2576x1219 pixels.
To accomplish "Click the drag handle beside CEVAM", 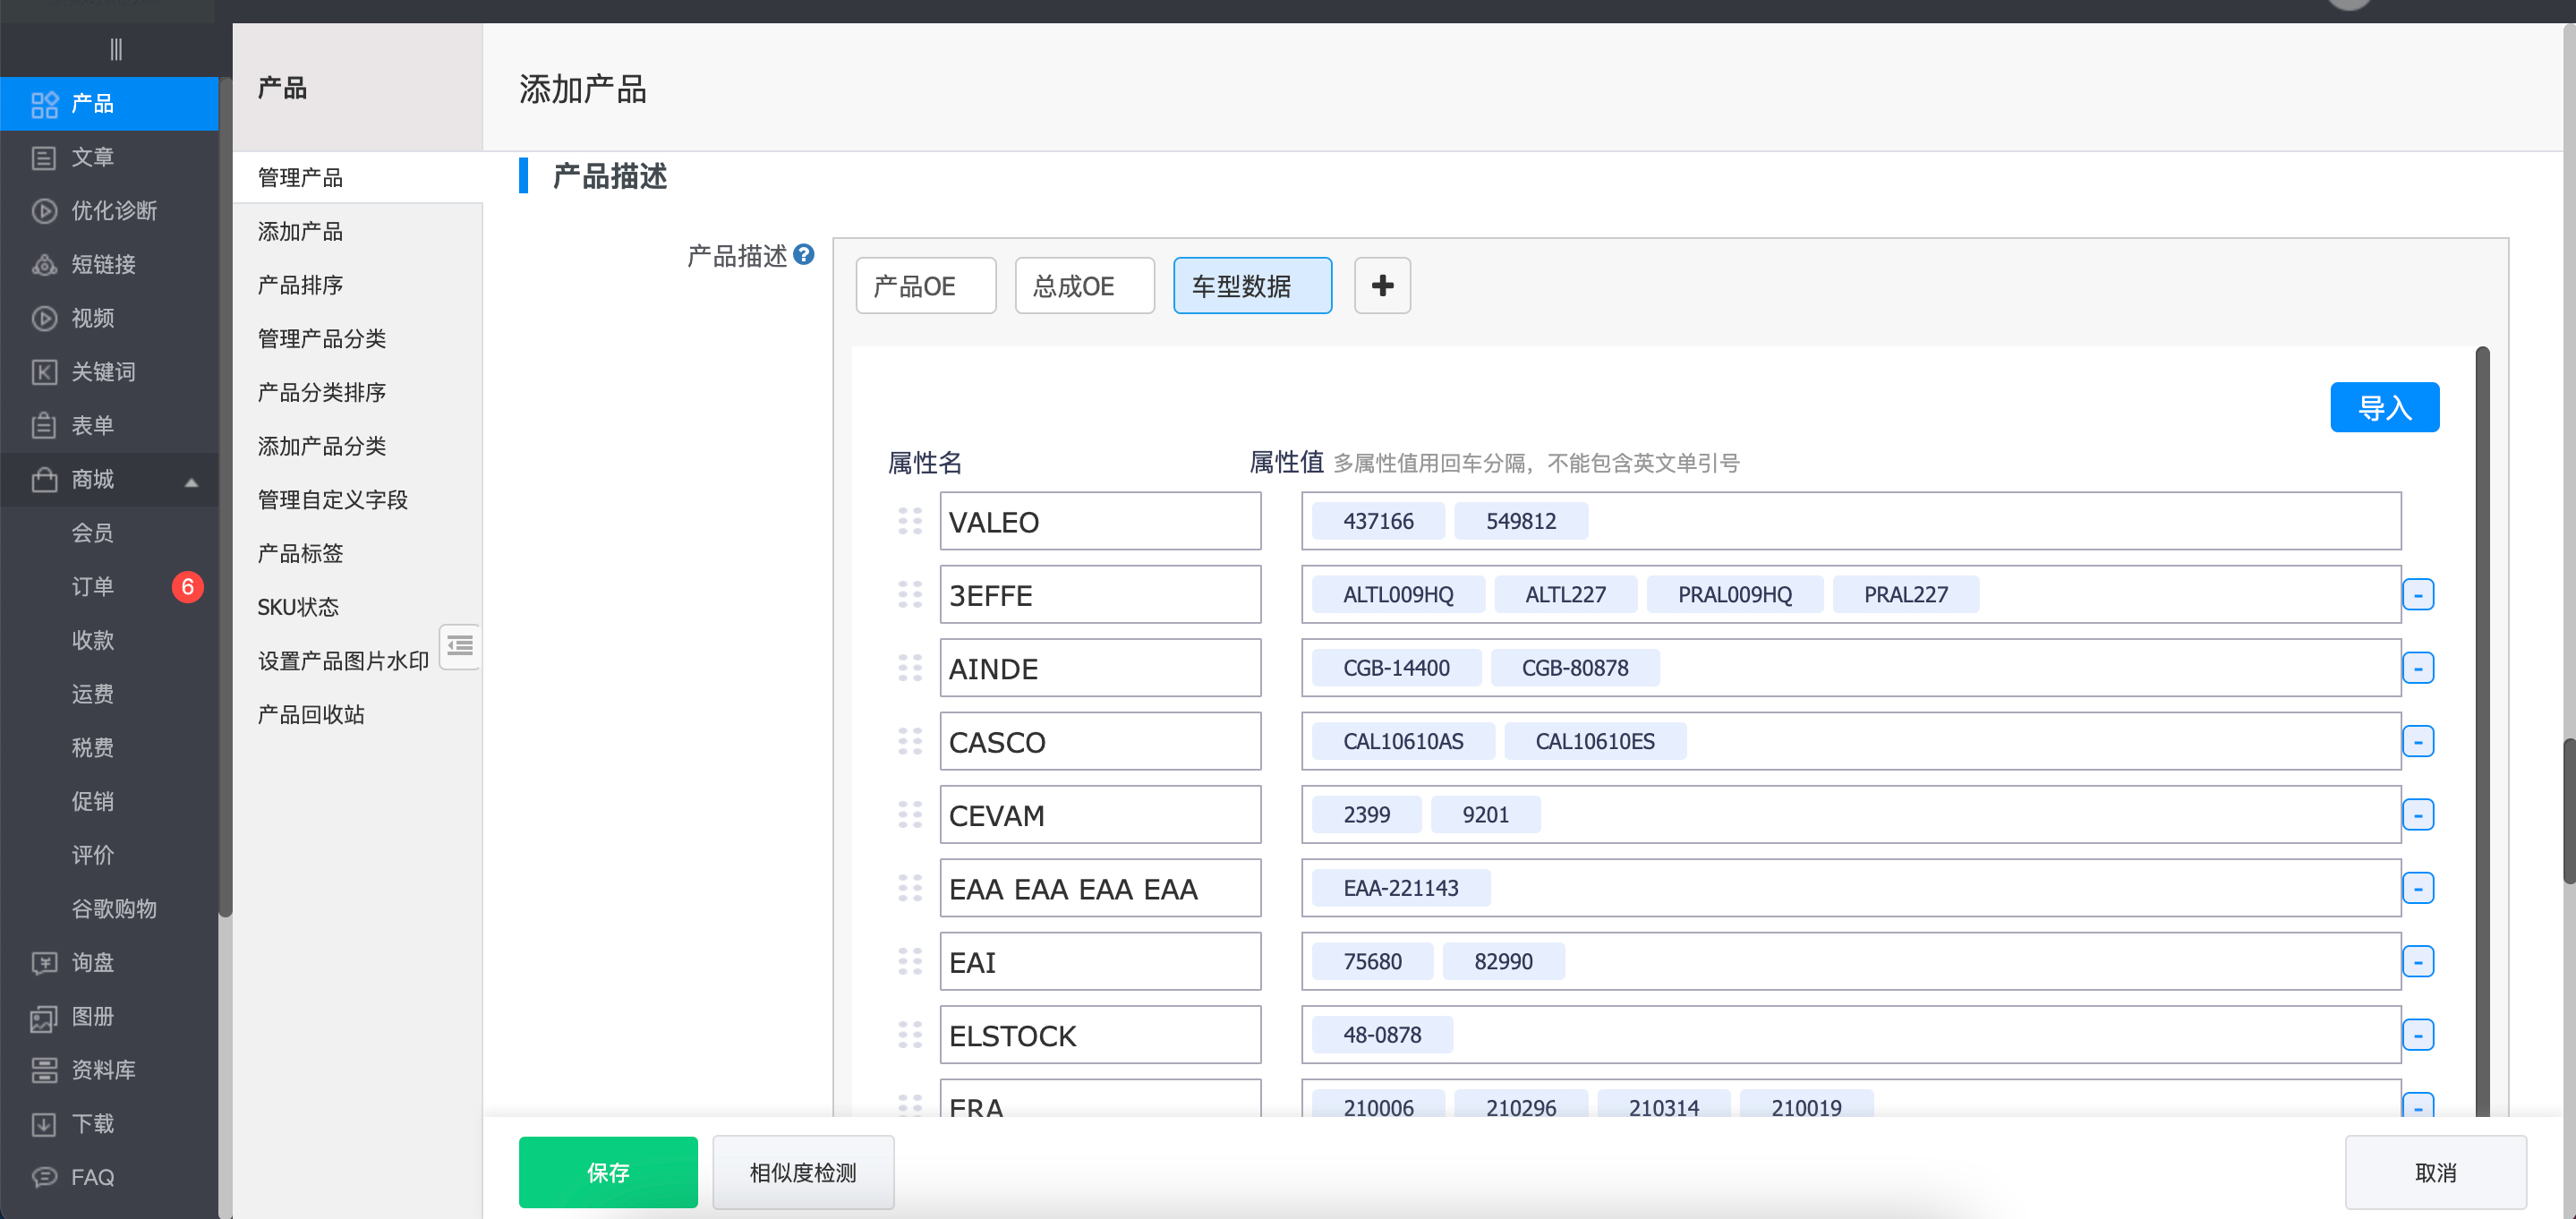I will (909, 815).
